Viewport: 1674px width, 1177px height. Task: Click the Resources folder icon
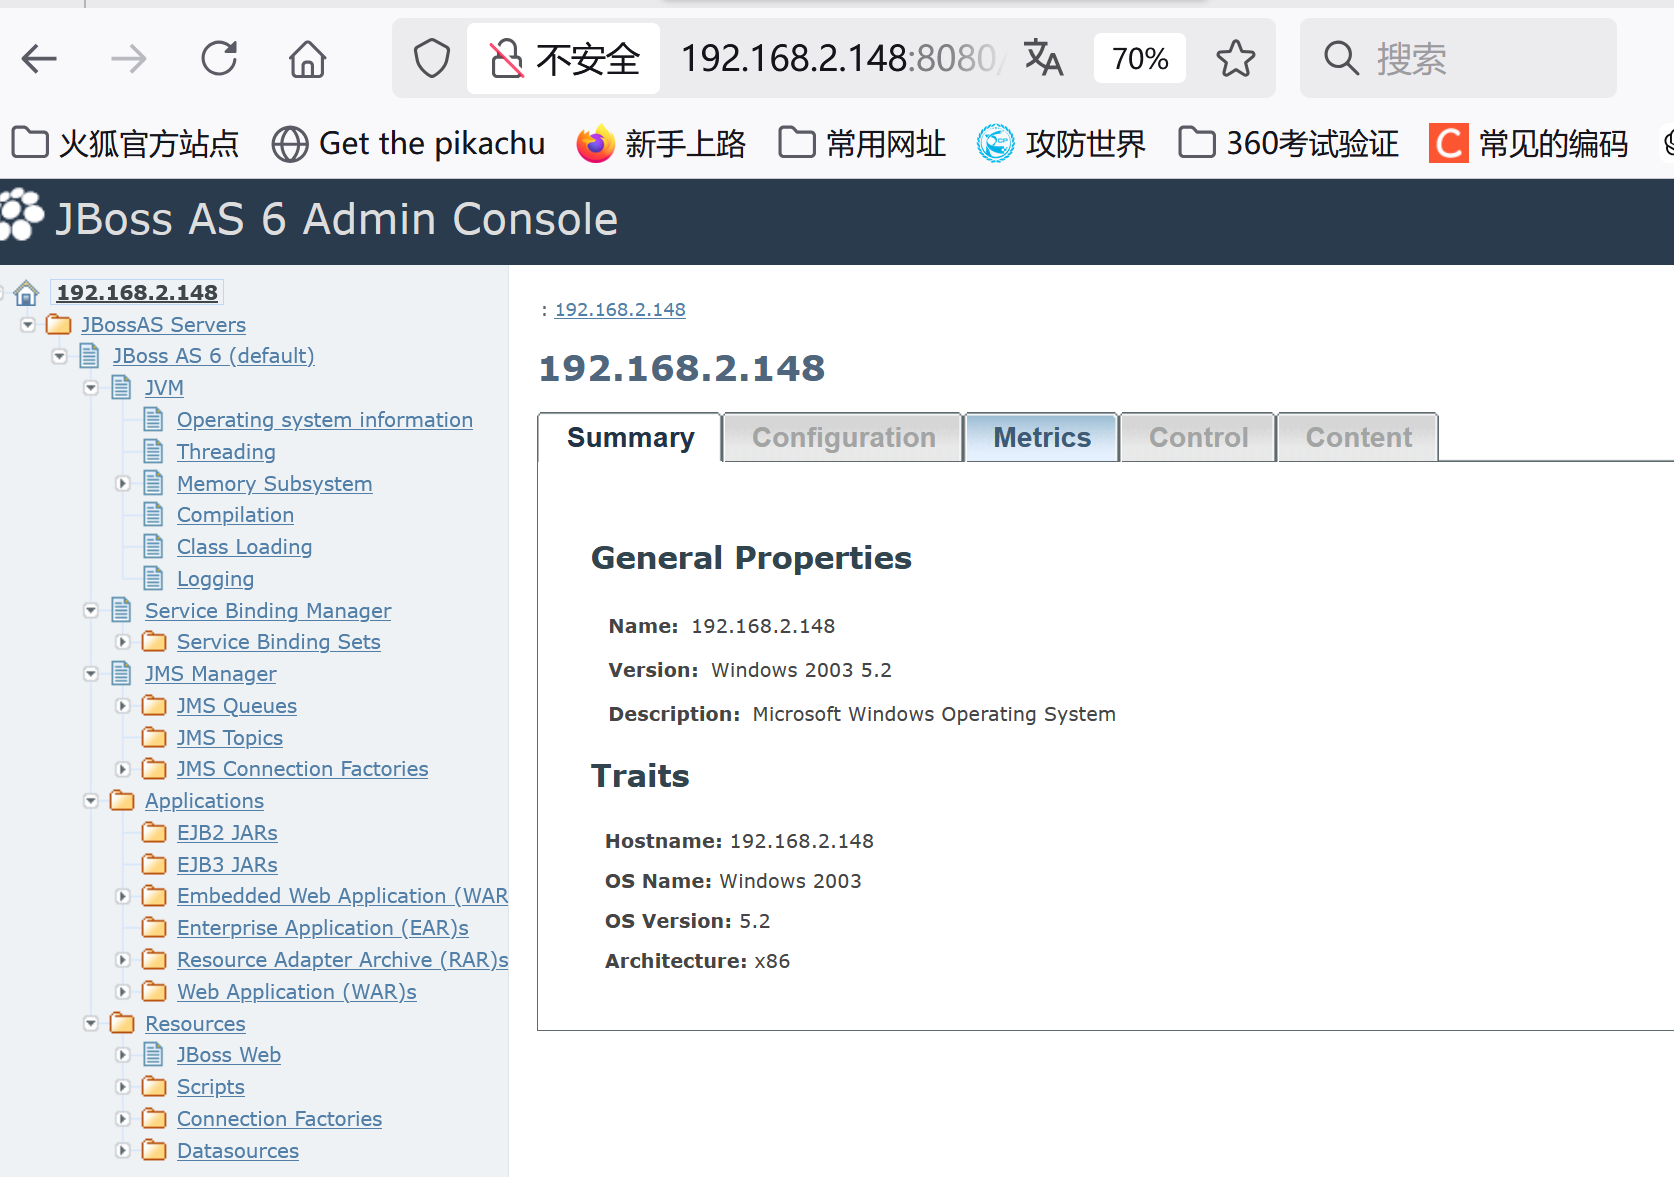click(122, 1024)
